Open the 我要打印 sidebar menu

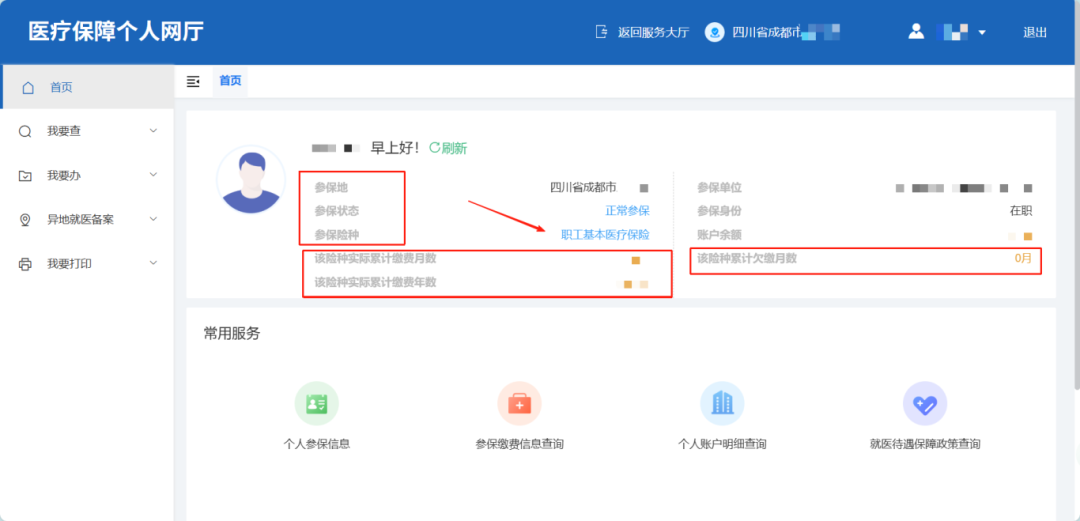[x=87, y=264]
